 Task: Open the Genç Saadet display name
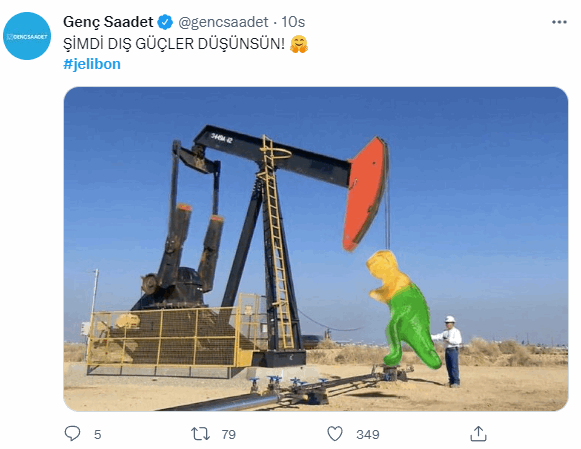(108, 22)
